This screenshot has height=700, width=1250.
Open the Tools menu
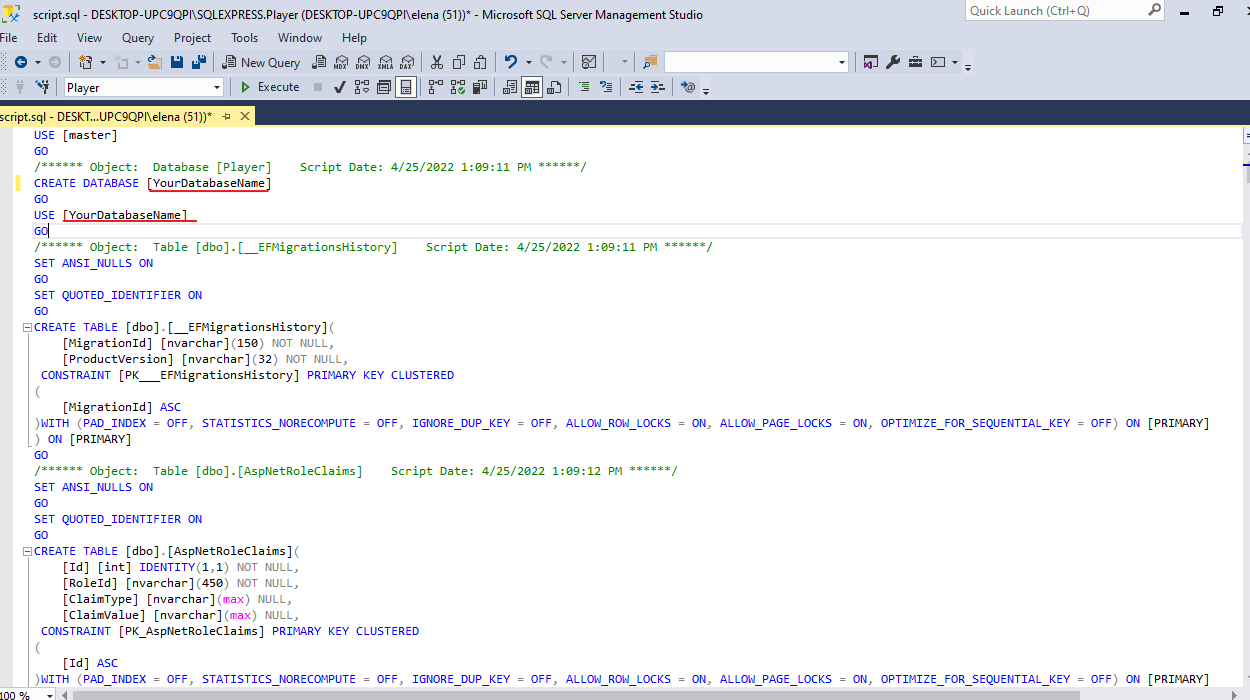click(x=244, y=37)
